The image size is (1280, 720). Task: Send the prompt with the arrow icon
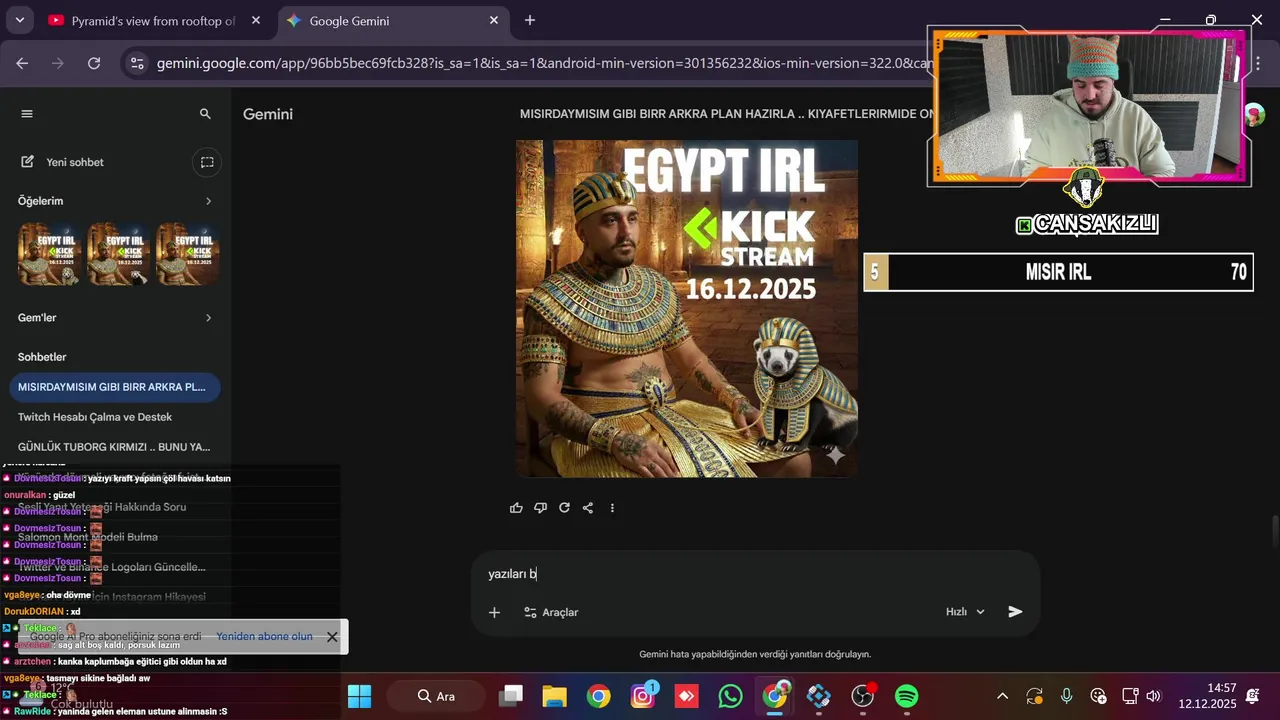coord(1015,612)
